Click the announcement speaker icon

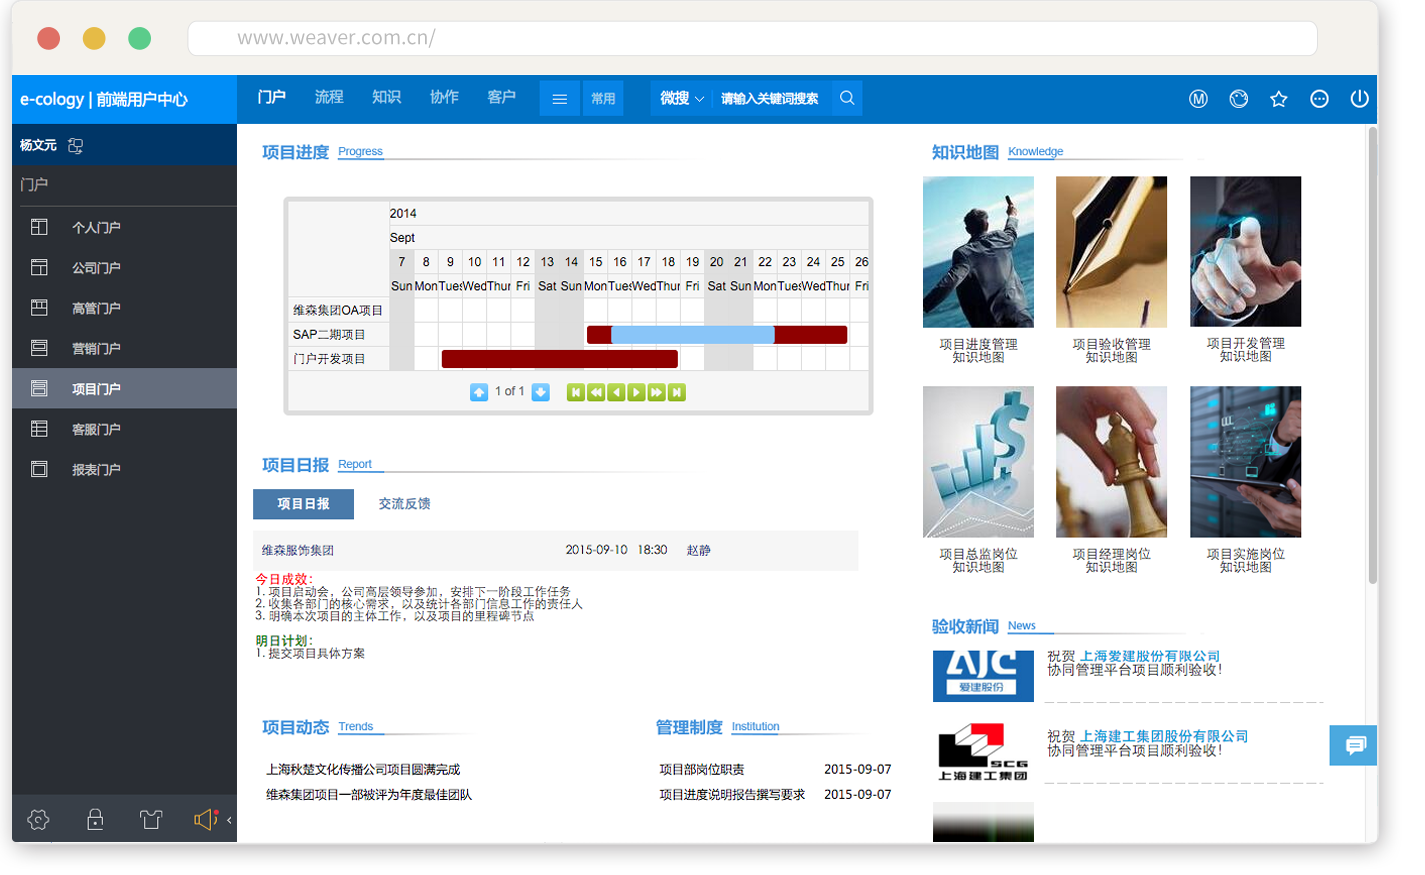205,820
